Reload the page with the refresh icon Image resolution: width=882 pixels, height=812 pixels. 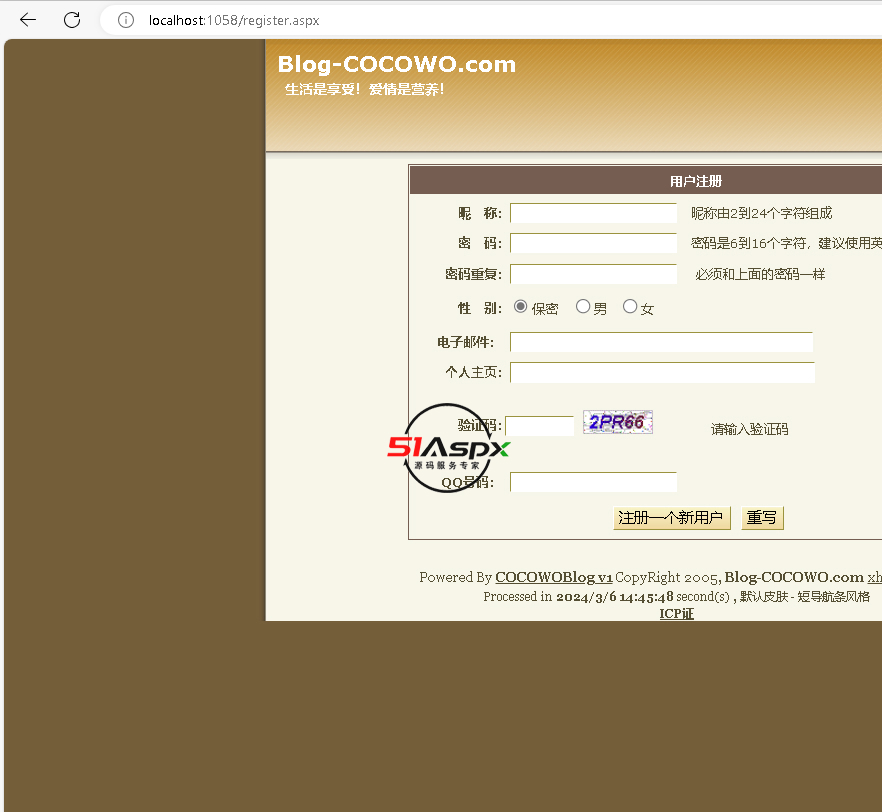coord(72,20)
